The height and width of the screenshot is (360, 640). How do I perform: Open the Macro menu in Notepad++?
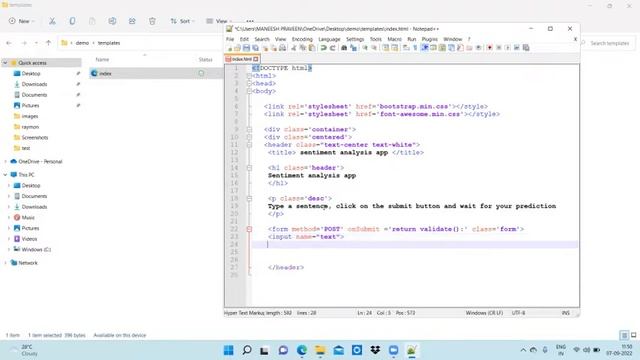(x=394, y=39)
